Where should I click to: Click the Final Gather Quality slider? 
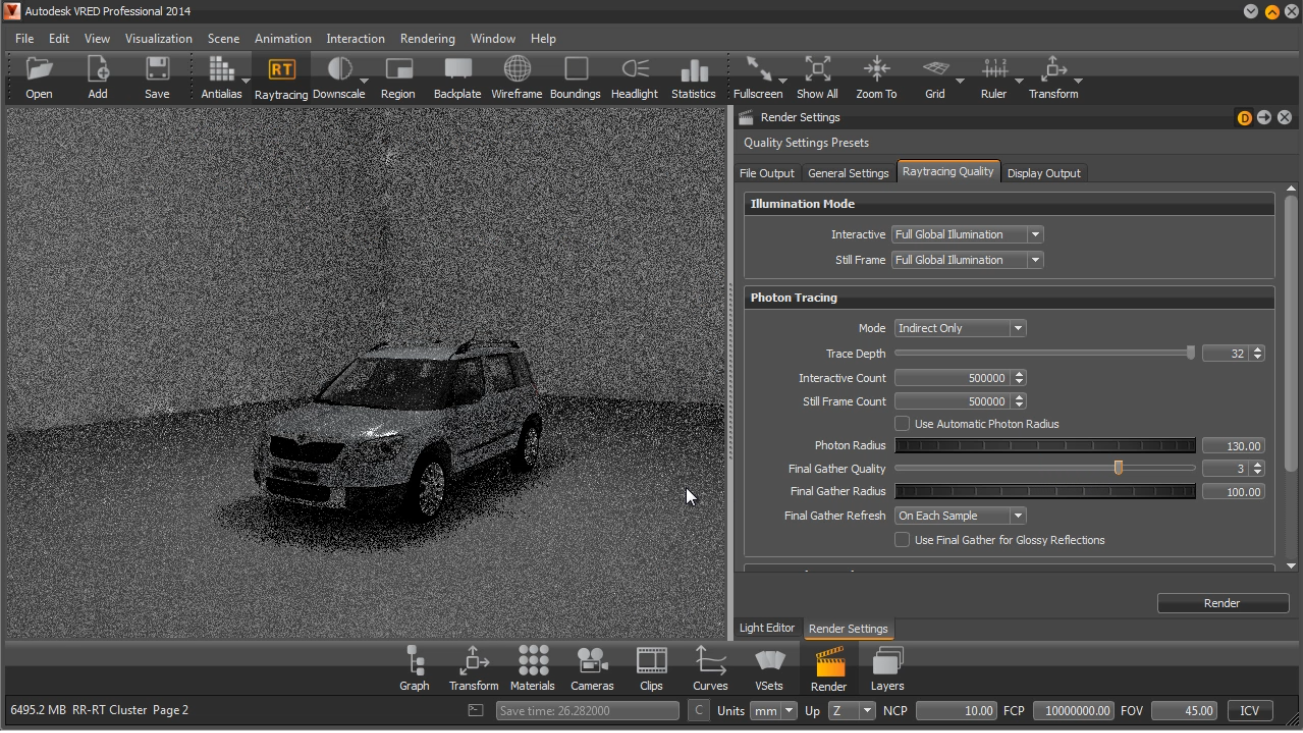(x=1044, y=468)
